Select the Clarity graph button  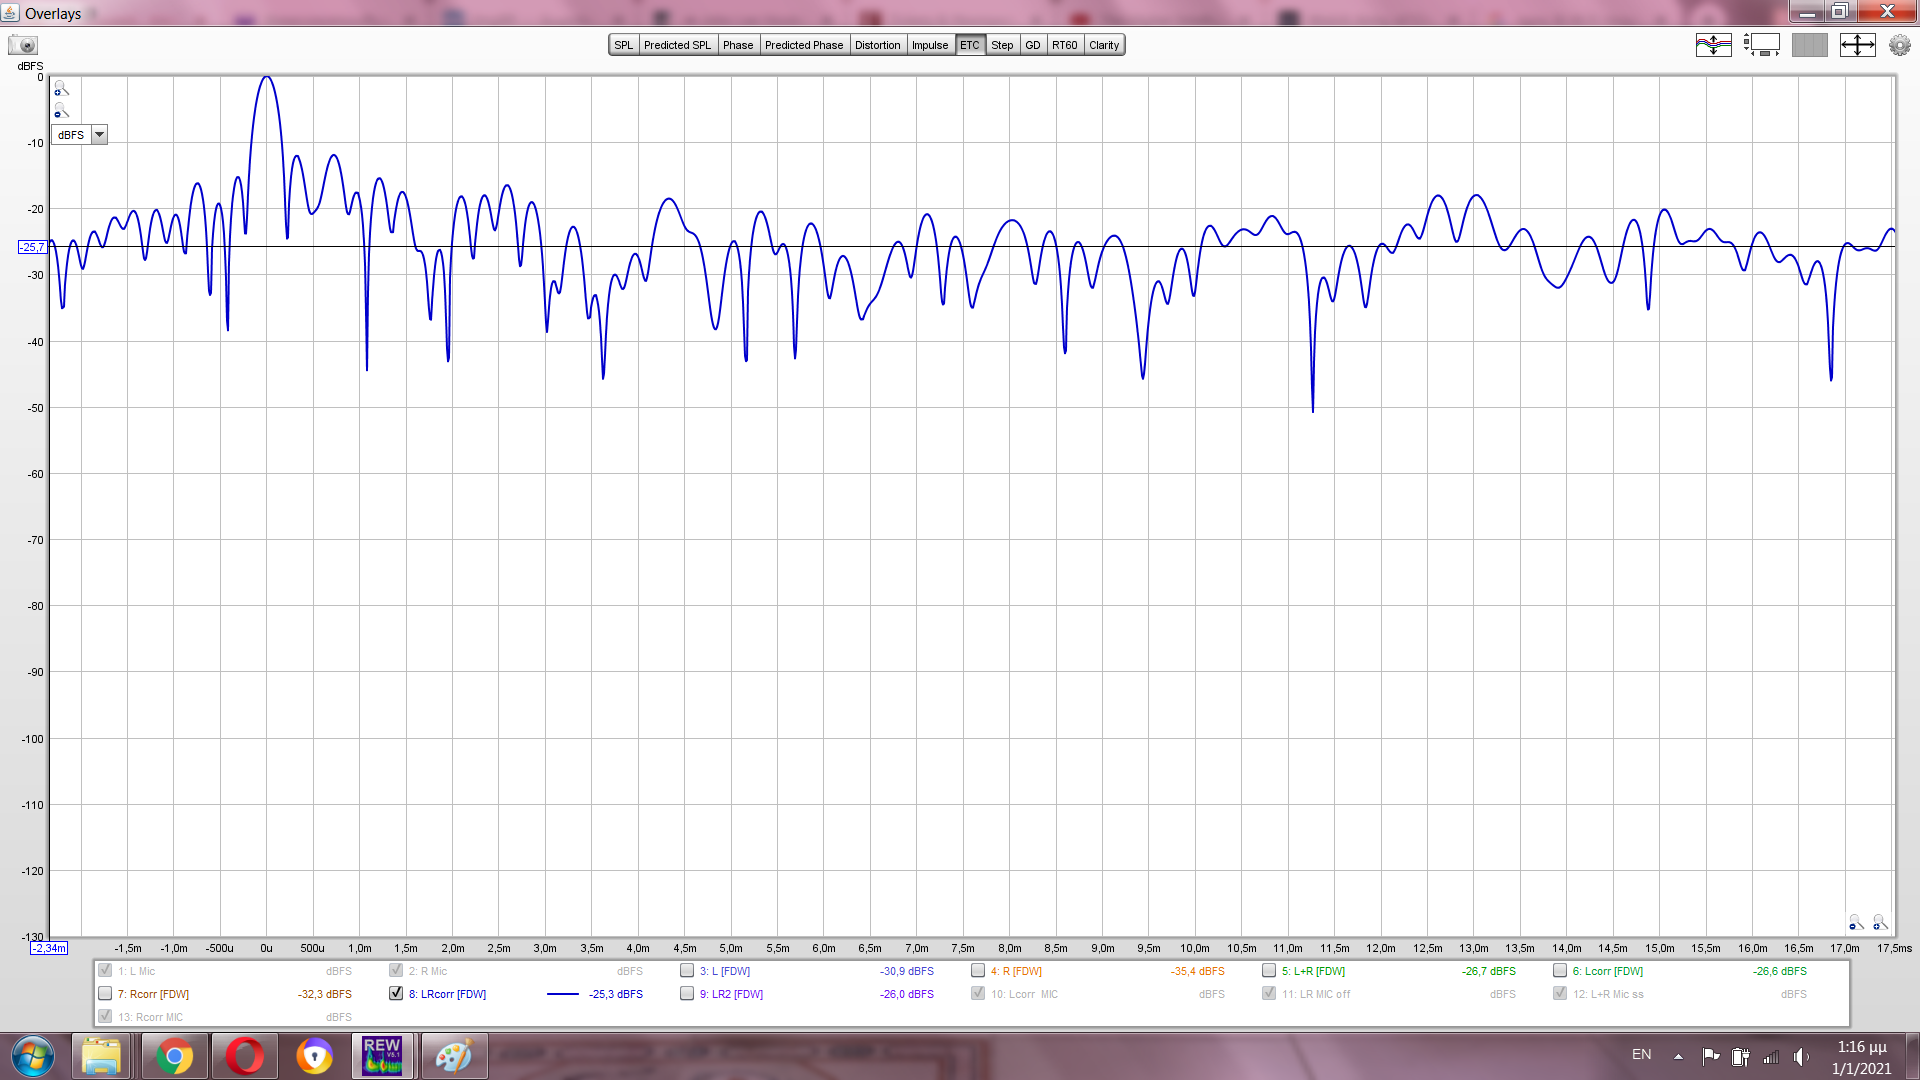tap(1104, 45)
